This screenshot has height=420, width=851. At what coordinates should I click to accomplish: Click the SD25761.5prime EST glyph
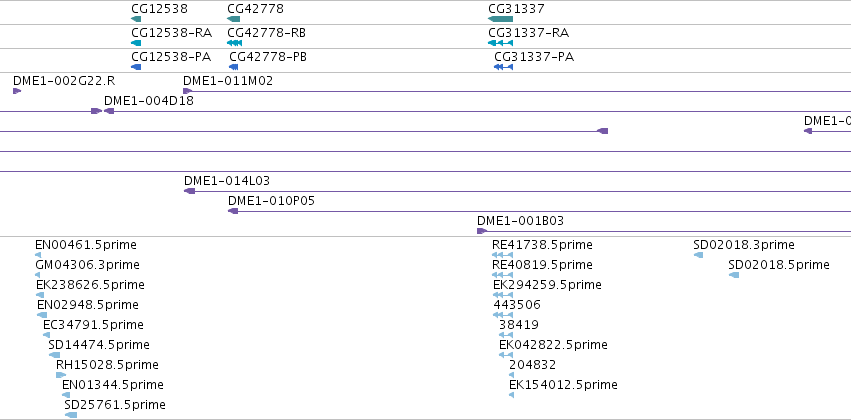[x=71, y=415]
